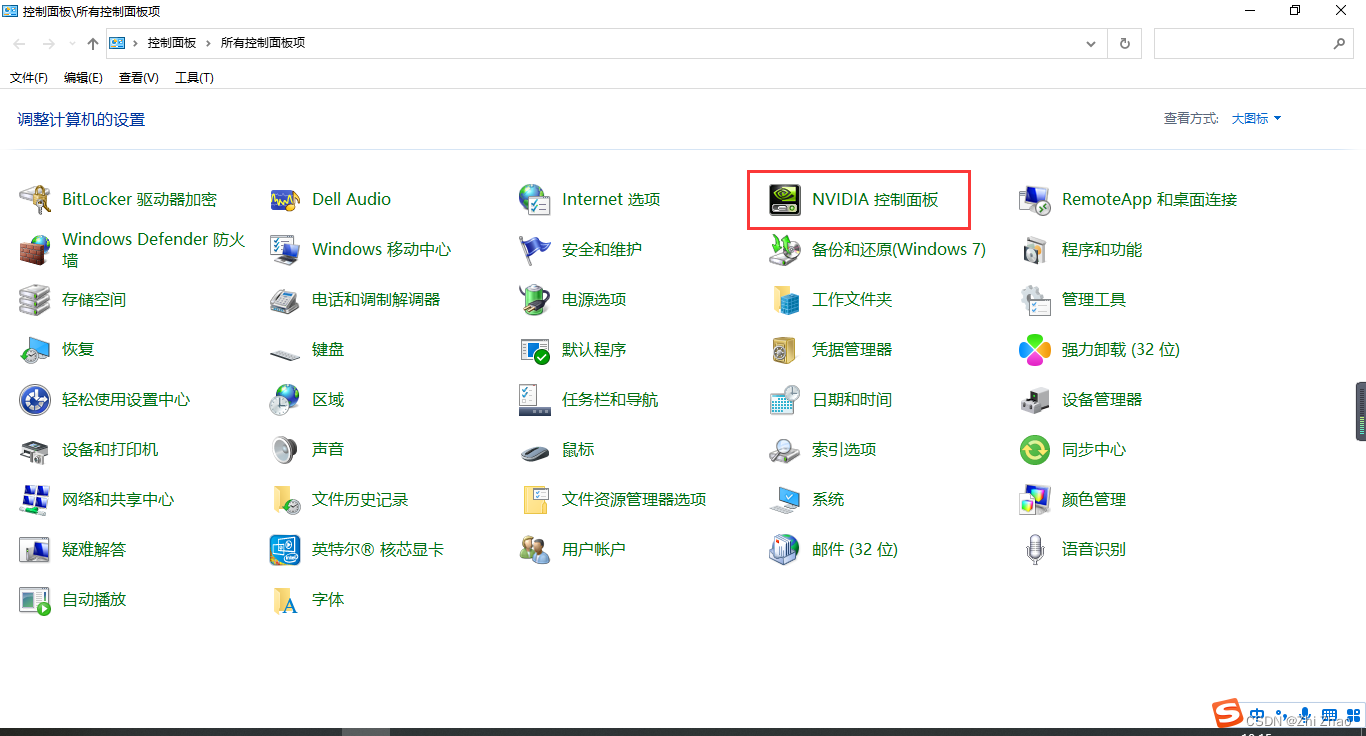
Task: Click the 疑难解答 link
Action: [94, 549]
